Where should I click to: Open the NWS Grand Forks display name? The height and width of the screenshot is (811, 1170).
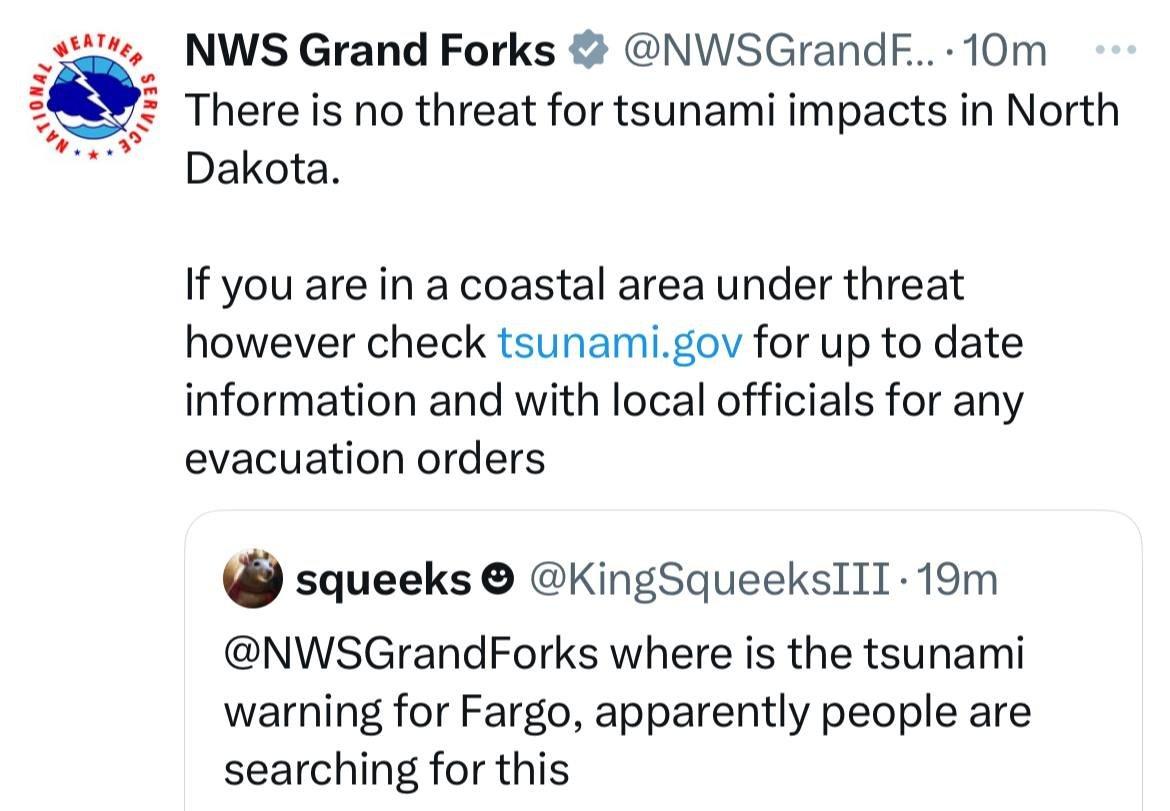(370, 49)
